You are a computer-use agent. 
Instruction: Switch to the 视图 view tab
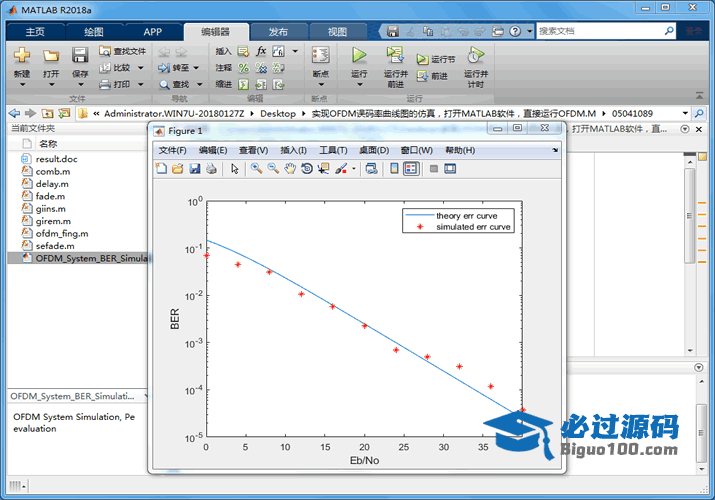[337, 32]
